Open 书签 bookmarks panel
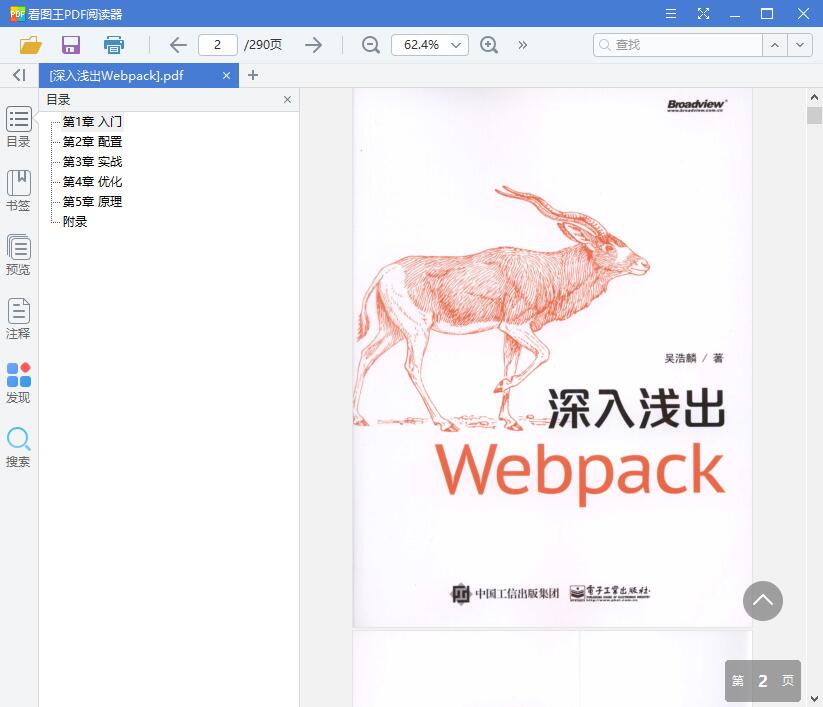Image resolution: width=823 pixels, height=707 pixels. click(18, 191)
